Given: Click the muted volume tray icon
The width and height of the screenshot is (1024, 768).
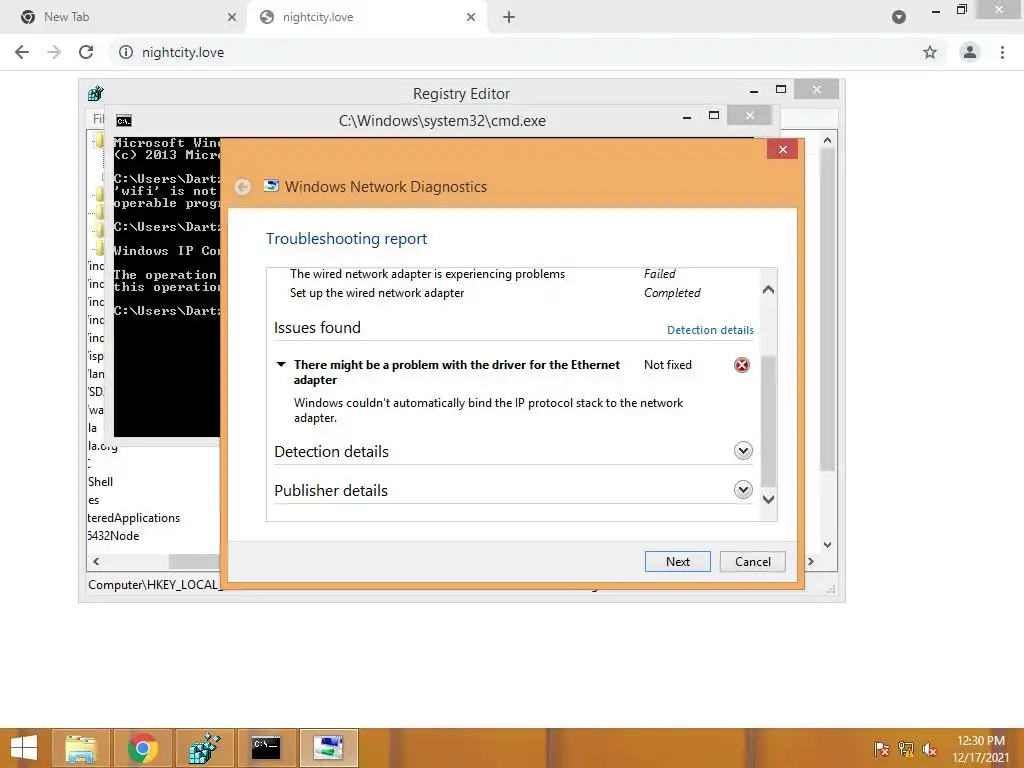Looking at the screenshot, I should point(929,749).
